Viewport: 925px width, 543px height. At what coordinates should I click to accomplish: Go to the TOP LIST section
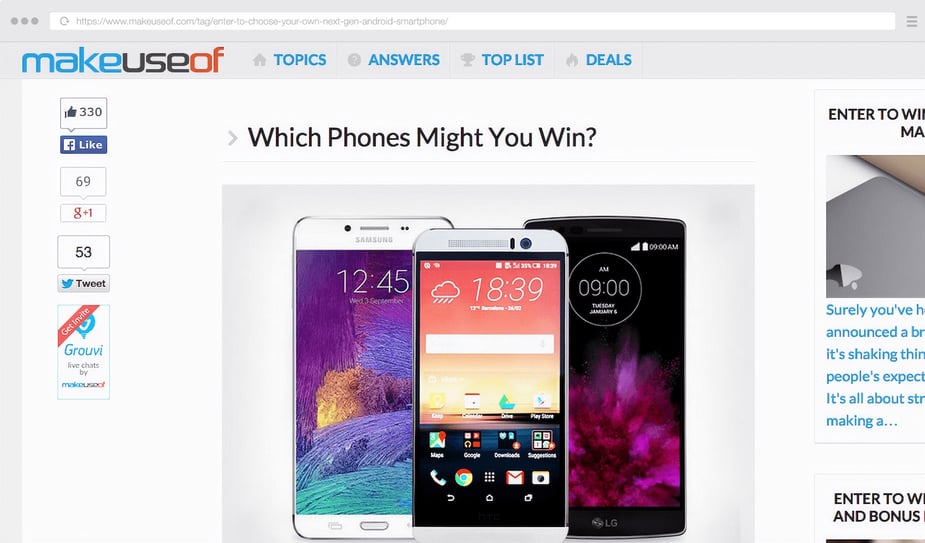tap(513, 60)
